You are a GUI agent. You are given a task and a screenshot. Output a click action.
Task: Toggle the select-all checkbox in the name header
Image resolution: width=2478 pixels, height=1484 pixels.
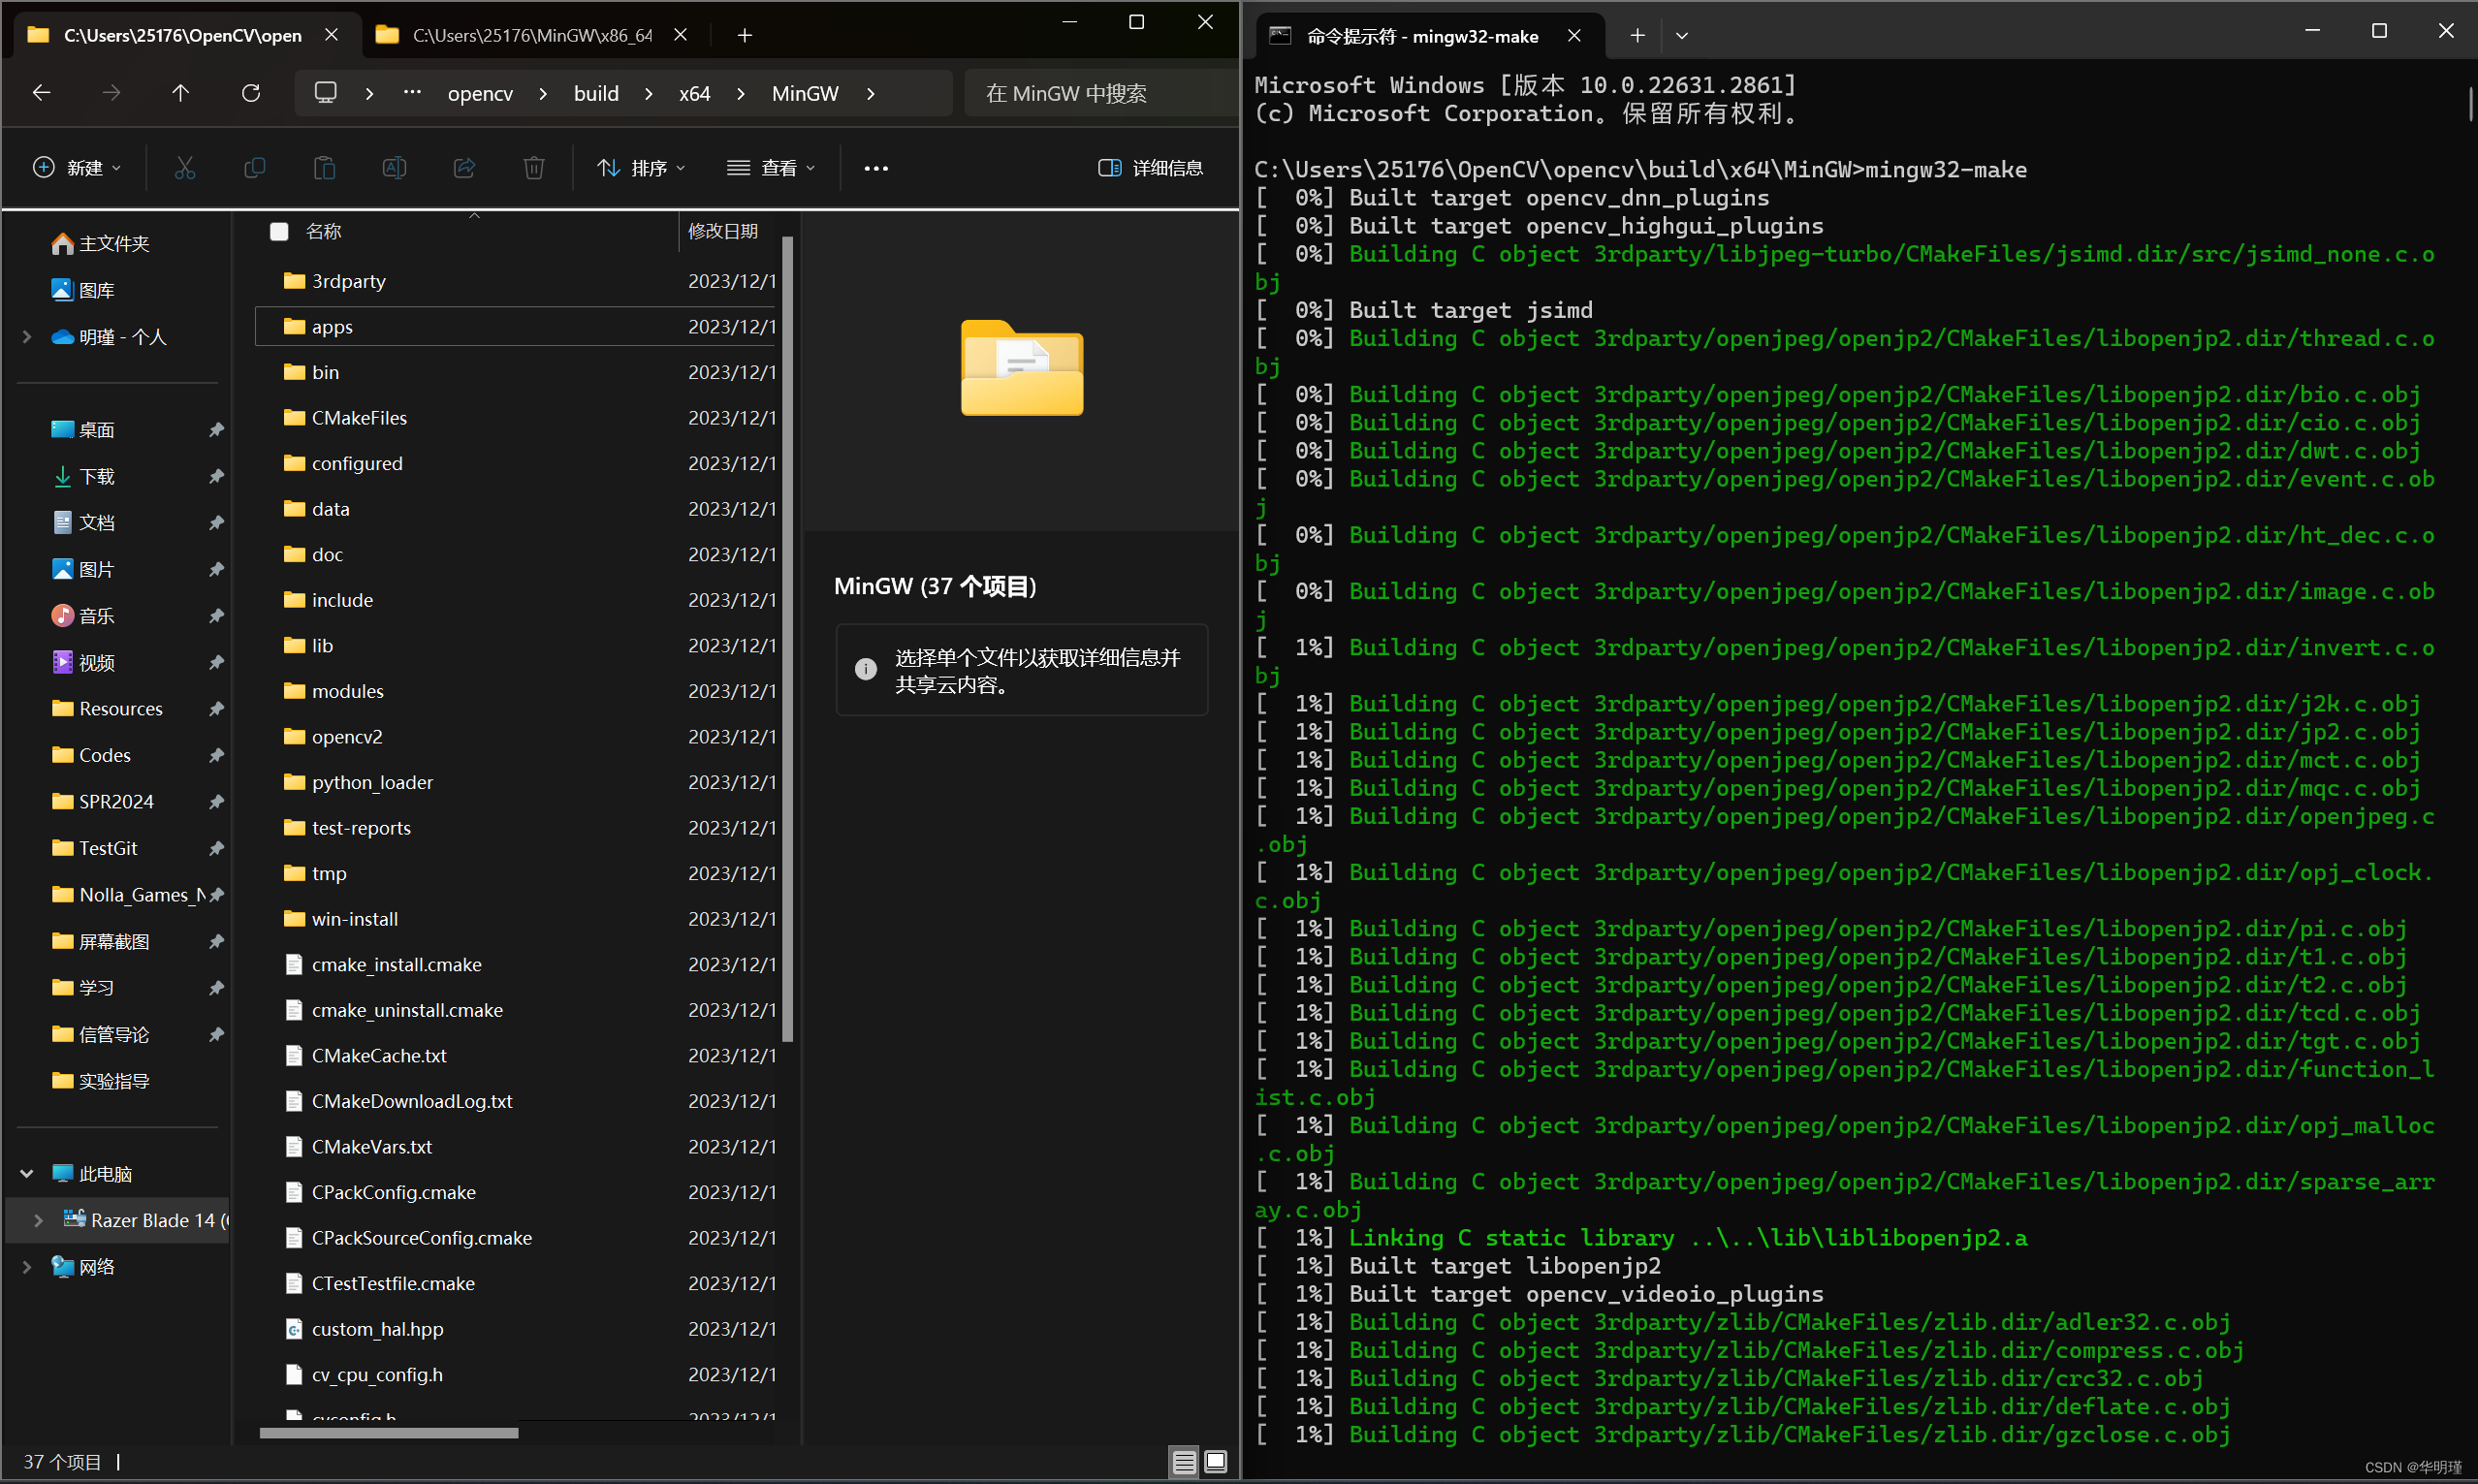280,232
